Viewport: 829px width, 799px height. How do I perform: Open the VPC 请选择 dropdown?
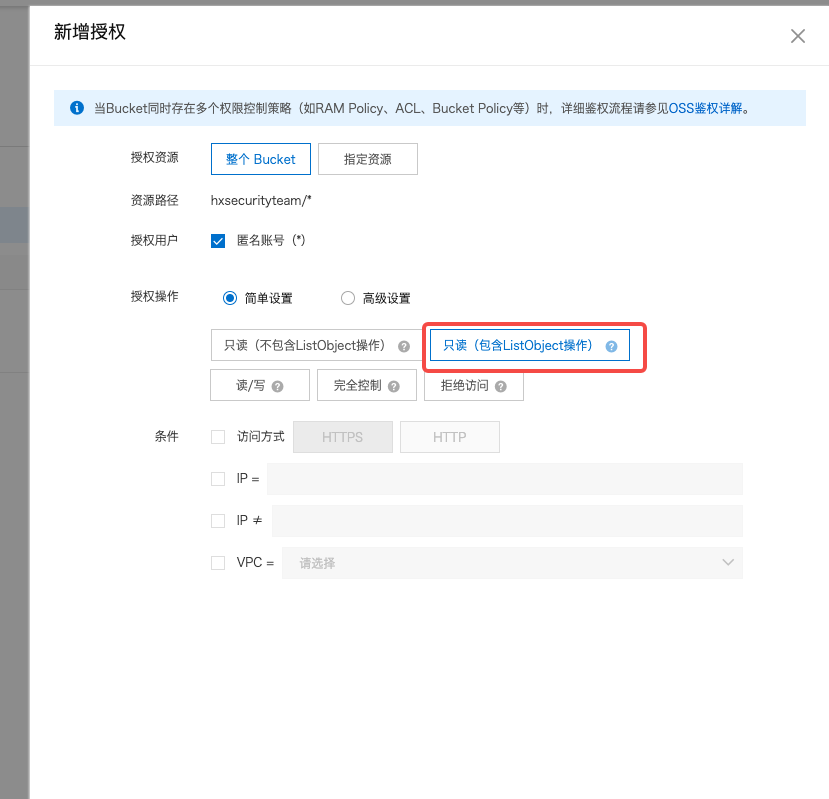[512, 563]
